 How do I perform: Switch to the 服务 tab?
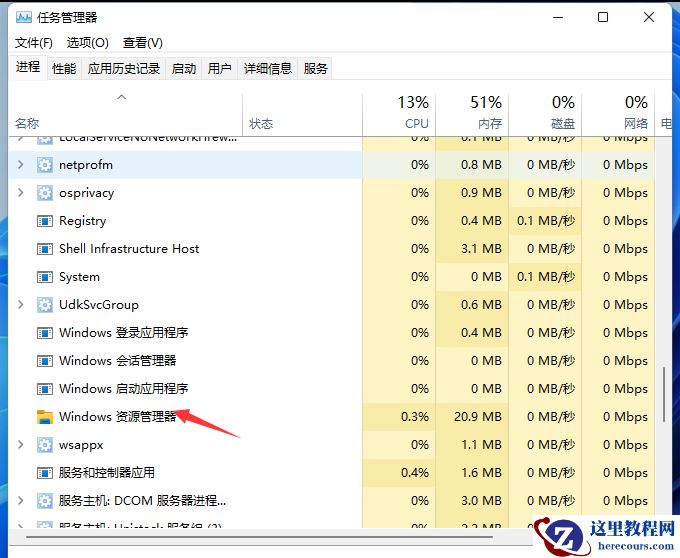coord(315,69)
